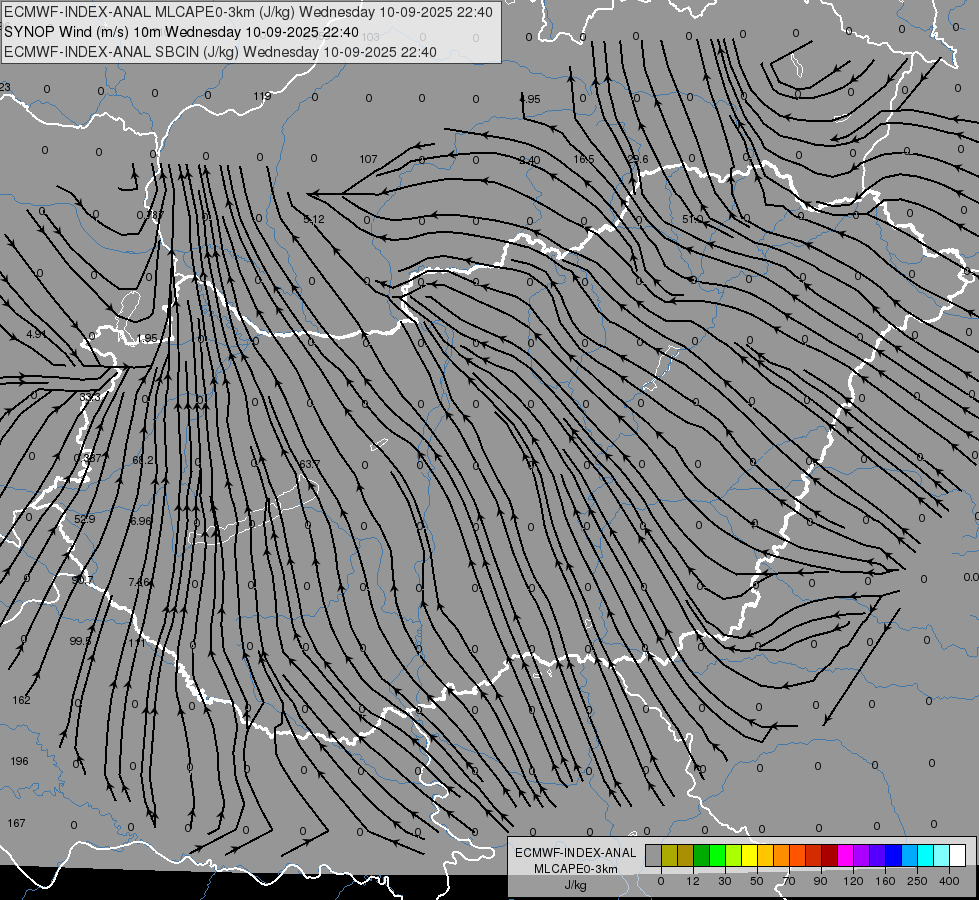Select the dark green legend swatch
The height and width of the screenshot is (900, 979).
click(702, 855)
